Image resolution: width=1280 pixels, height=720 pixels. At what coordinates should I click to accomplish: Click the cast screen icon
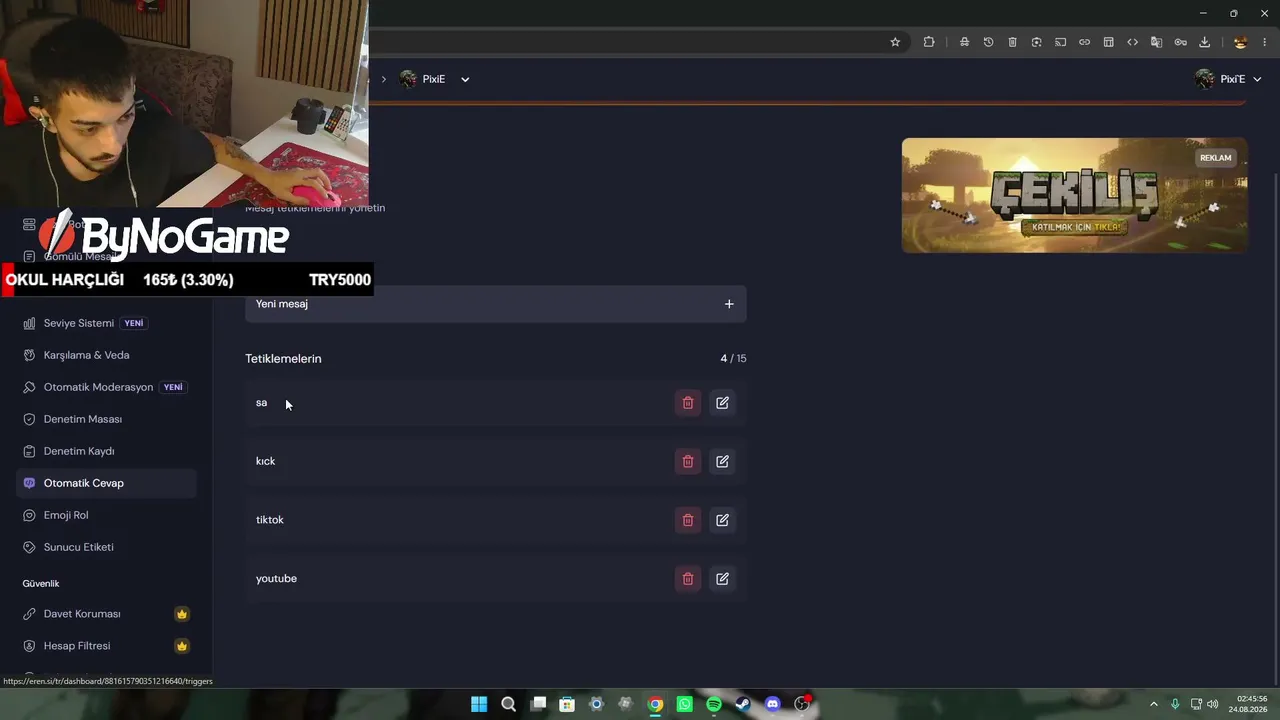(1060, 42)
